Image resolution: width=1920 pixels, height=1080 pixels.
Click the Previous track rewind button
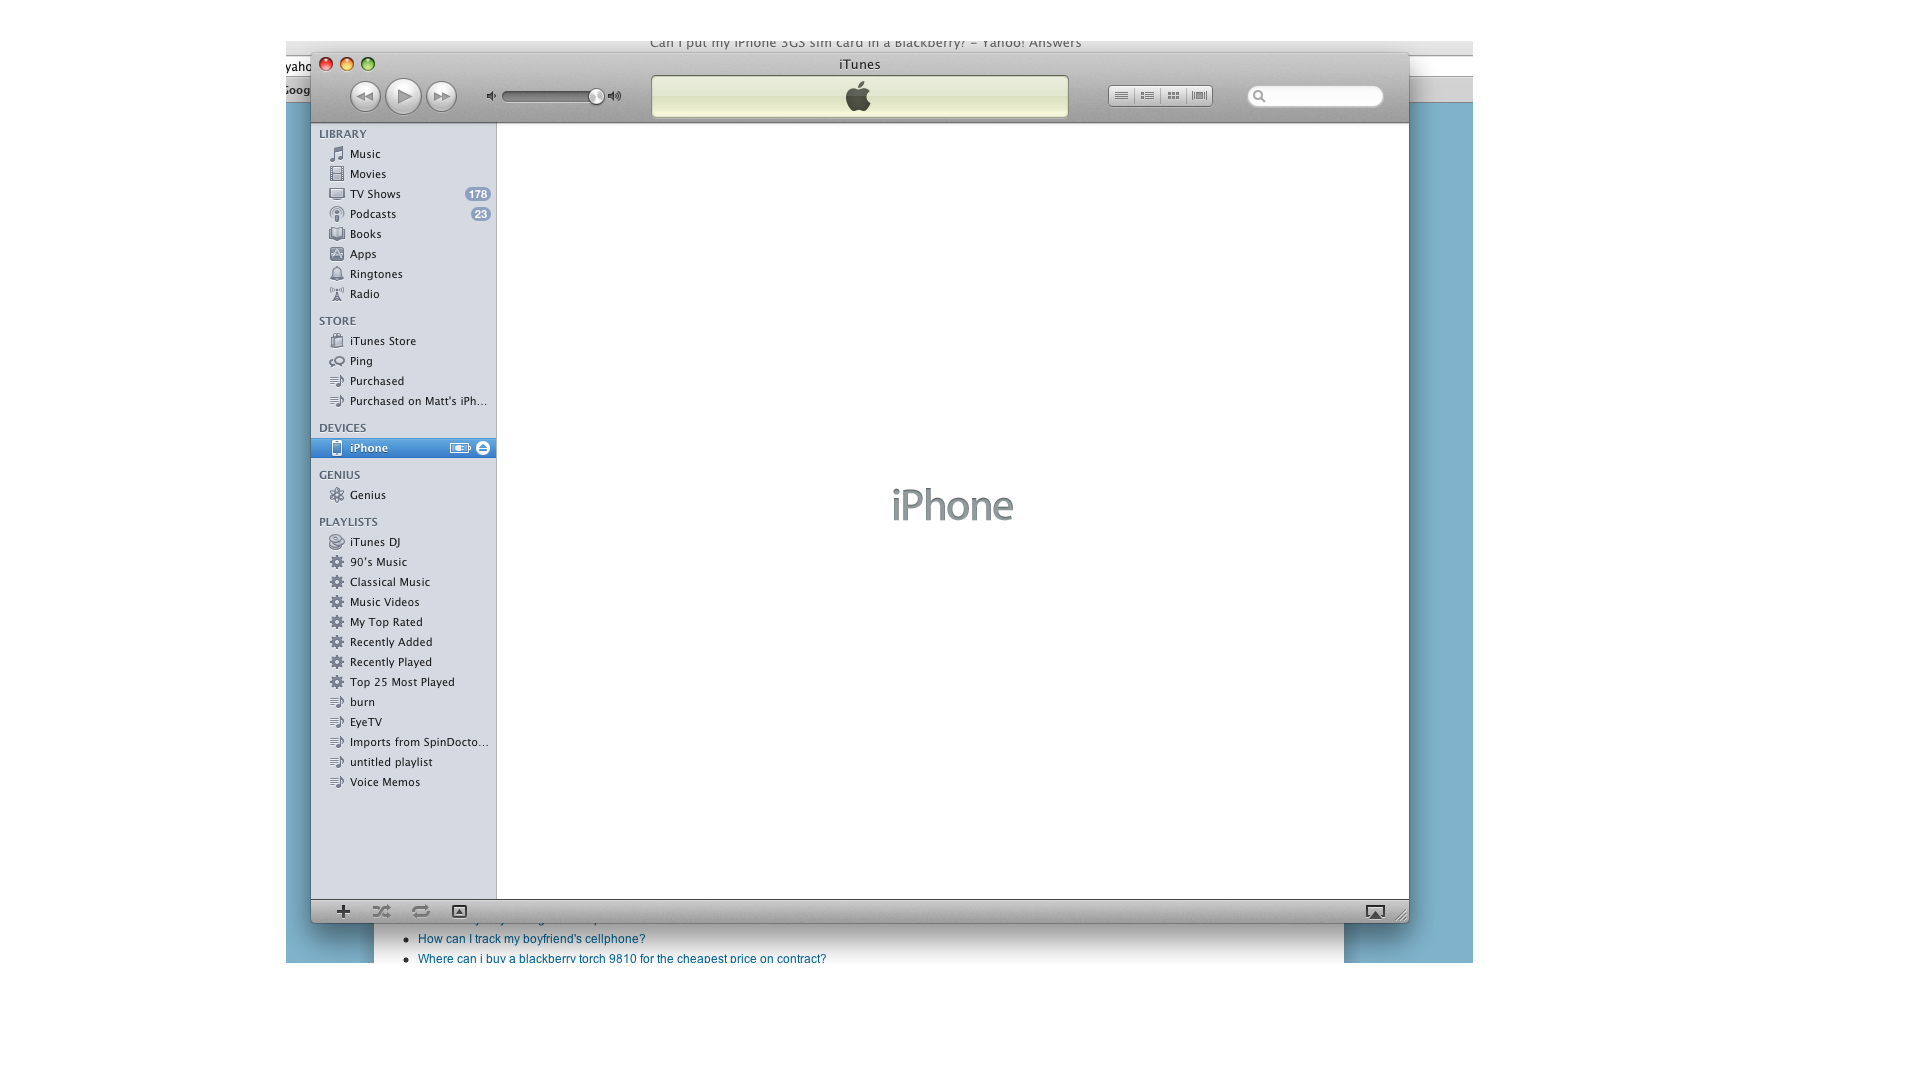365,96
